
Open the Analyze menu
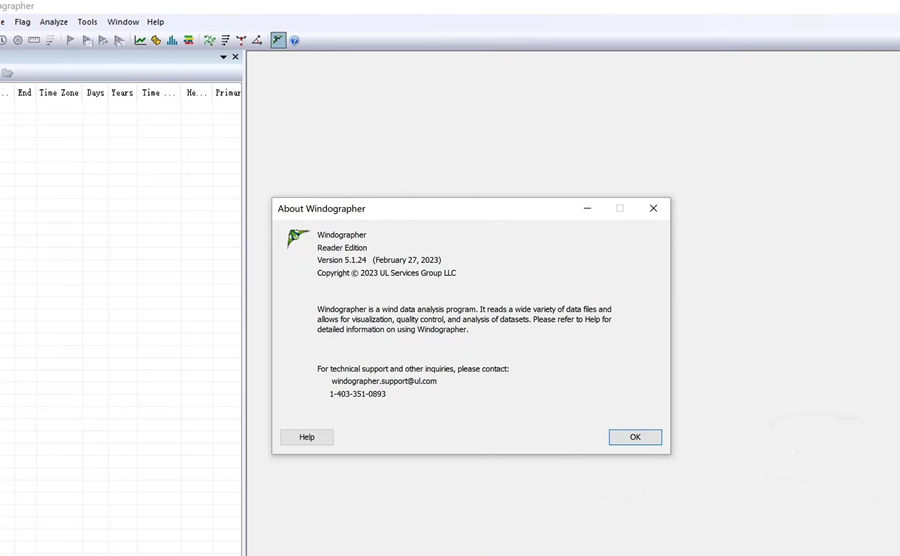54,22
